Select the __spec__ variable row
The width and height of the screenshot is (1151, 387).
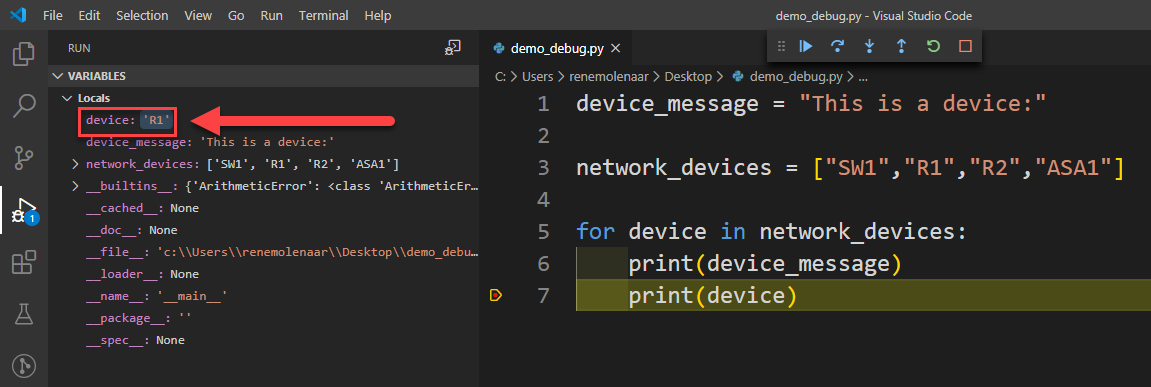click(x=263, y=340)
